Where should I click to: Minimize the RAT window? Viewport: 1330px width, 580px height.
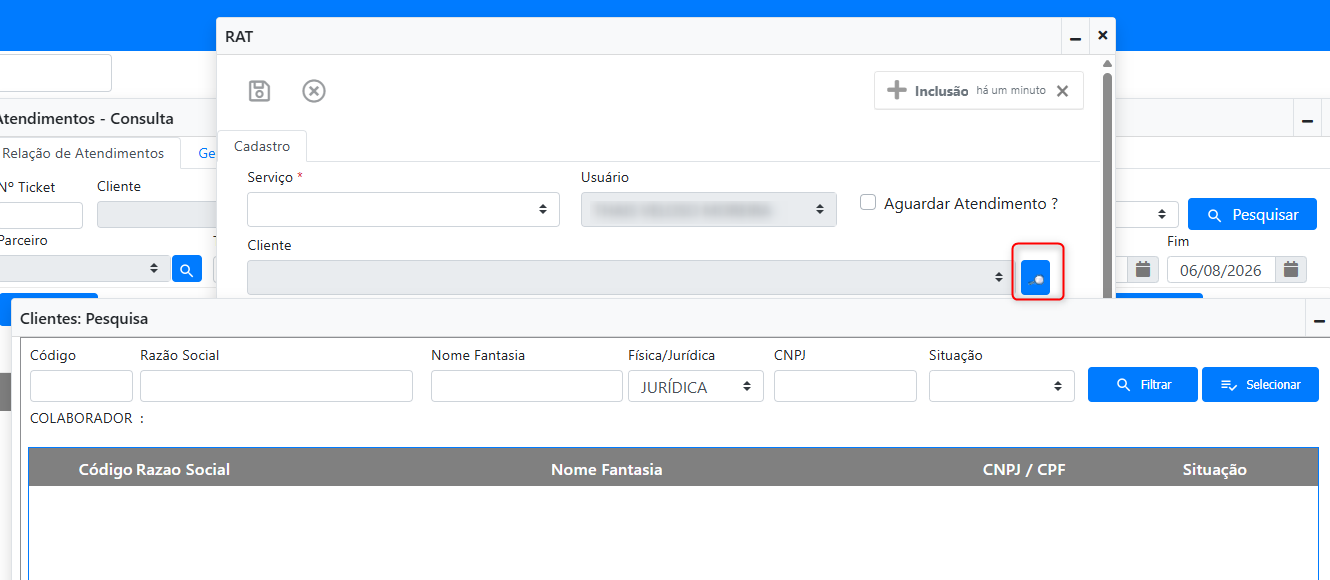point(1075,37)
